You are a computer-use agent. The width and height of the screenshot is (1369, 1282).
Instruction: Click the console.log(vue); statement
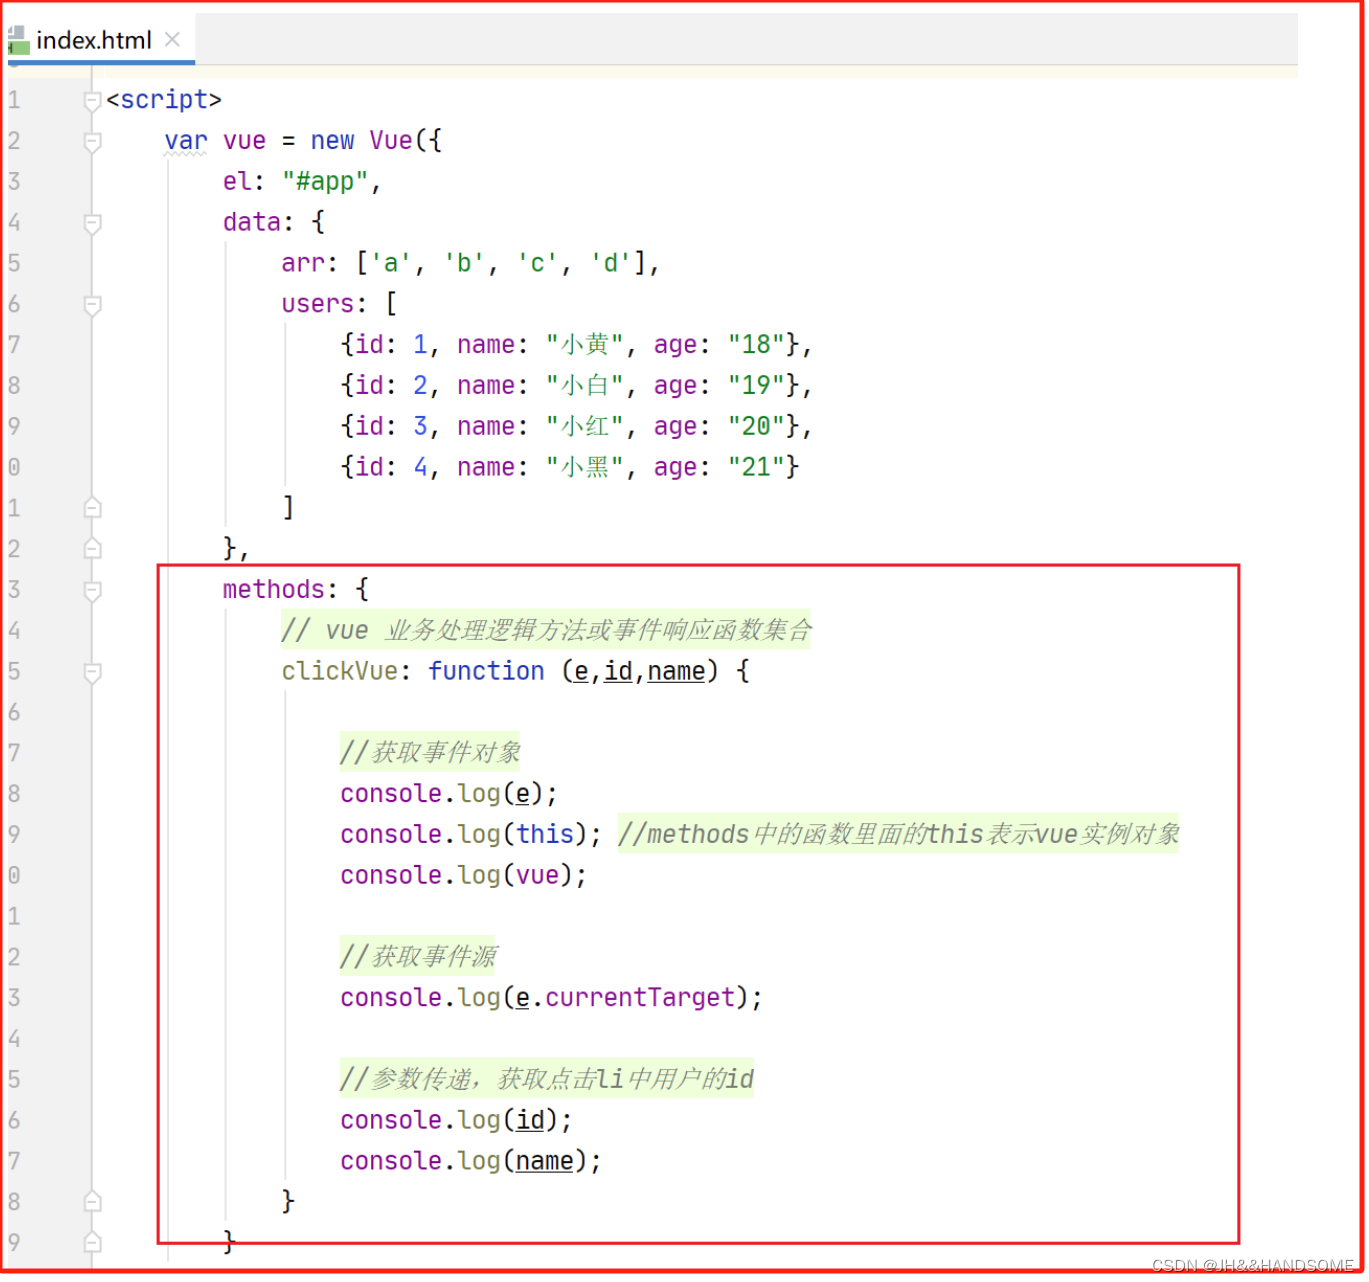[464, 876]
